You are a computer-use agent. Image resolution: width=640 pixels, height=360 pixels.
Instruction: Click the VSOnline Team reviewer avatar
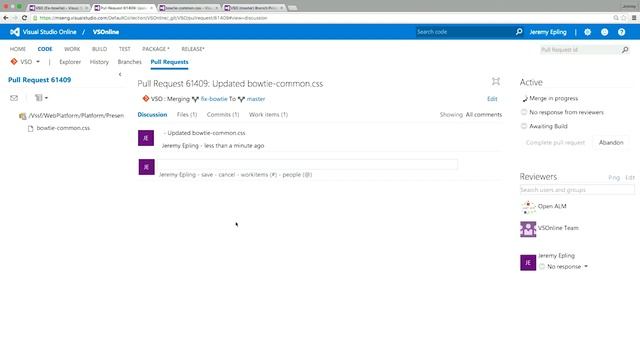[528, 229]
